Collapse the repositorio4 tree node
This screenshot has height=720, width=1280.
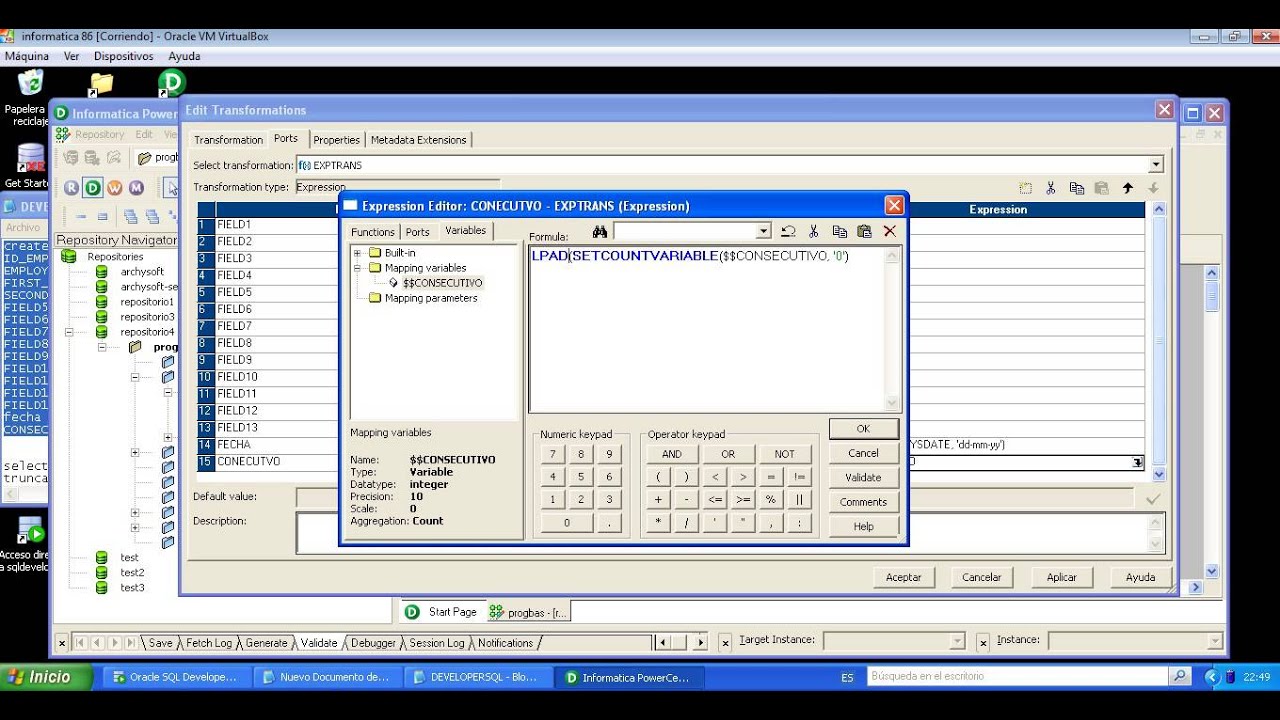click(x=68, y=332)
